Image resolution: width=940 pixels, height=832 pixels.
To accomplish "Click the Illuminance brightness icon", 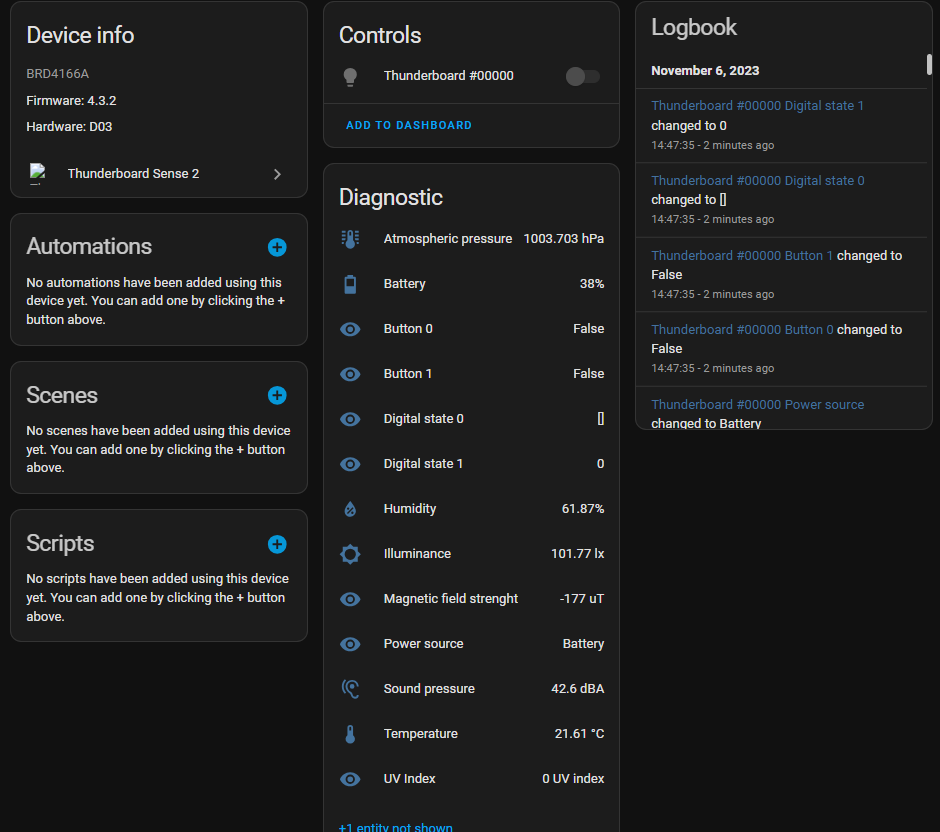I will (x=350, y=554).
